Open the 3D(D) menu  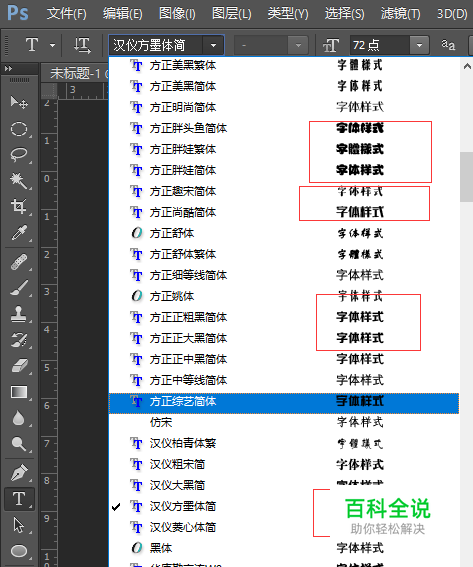point(452,14)
